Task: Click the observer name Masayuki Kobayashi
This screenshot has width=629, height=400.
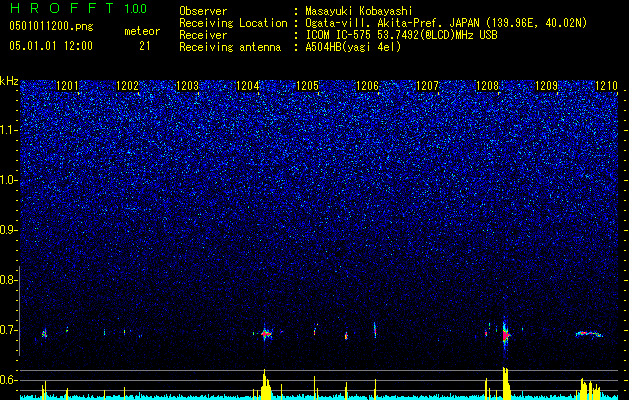Action: coord(359,11)
